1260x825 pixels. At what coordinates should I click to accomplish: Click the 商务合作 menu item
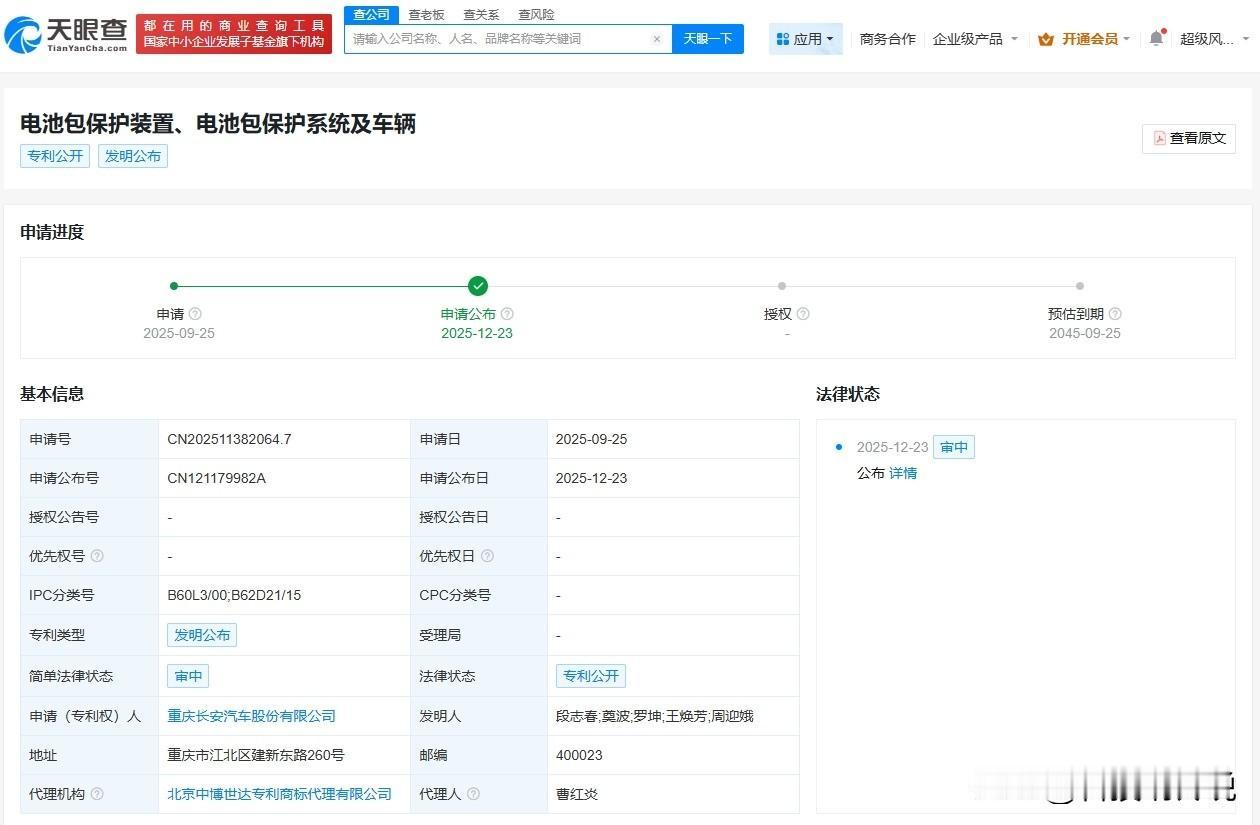[887, 39]
